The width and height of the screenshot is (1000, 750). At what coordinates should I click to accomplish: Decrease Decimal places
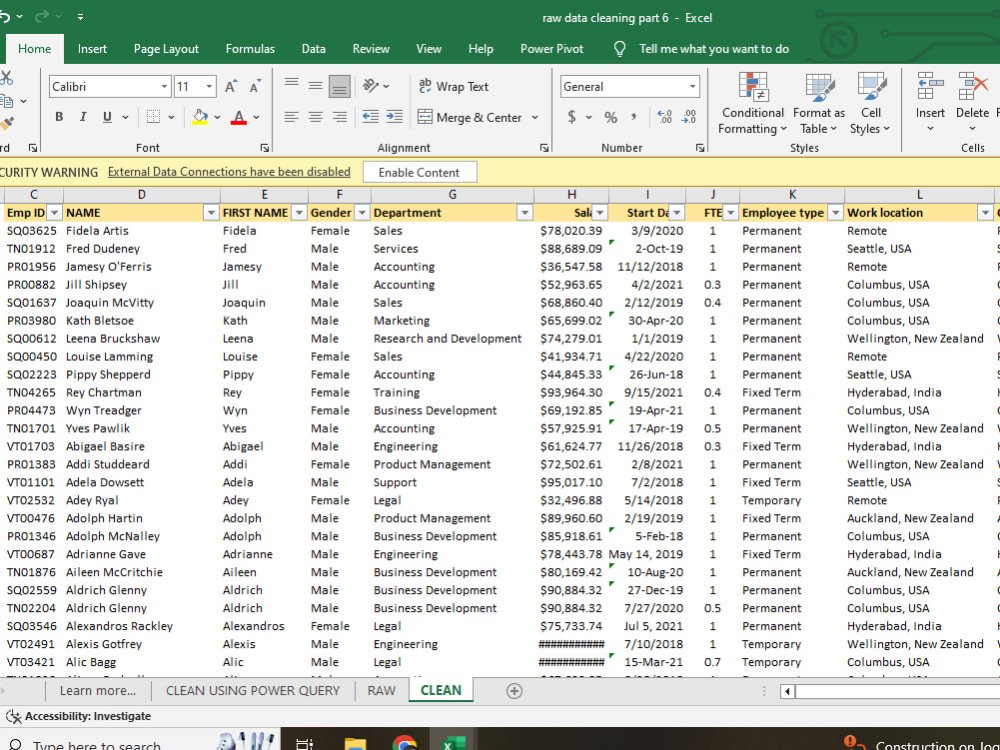tap(689, 117)
